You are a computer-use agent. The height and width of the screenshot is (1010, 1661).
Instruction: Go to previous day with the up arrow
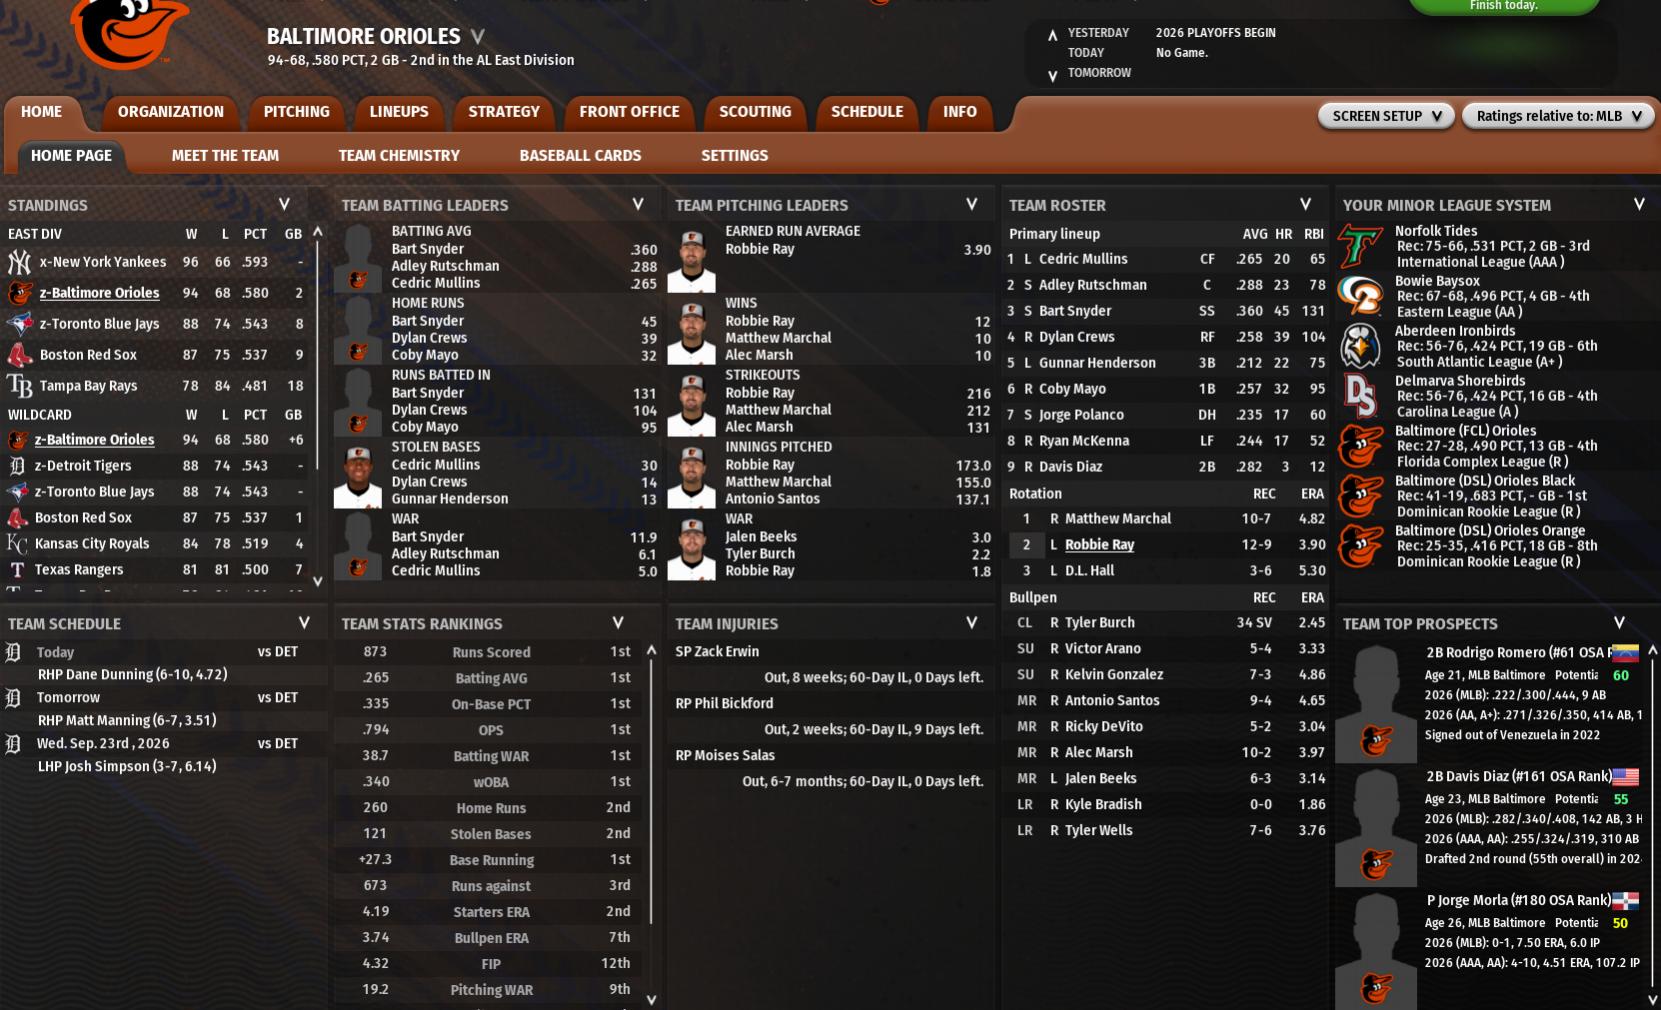[1052, 35]
